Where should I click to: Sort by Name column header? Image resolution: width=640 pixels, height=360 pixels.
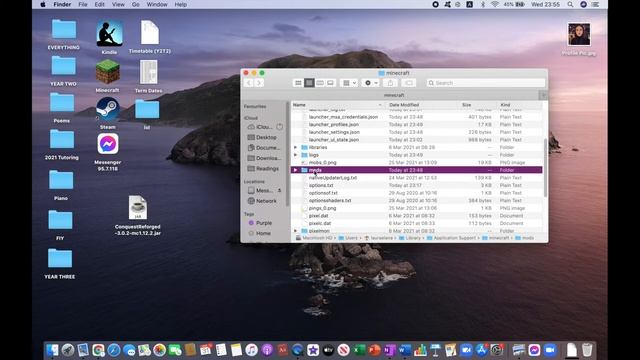point(338,105)
